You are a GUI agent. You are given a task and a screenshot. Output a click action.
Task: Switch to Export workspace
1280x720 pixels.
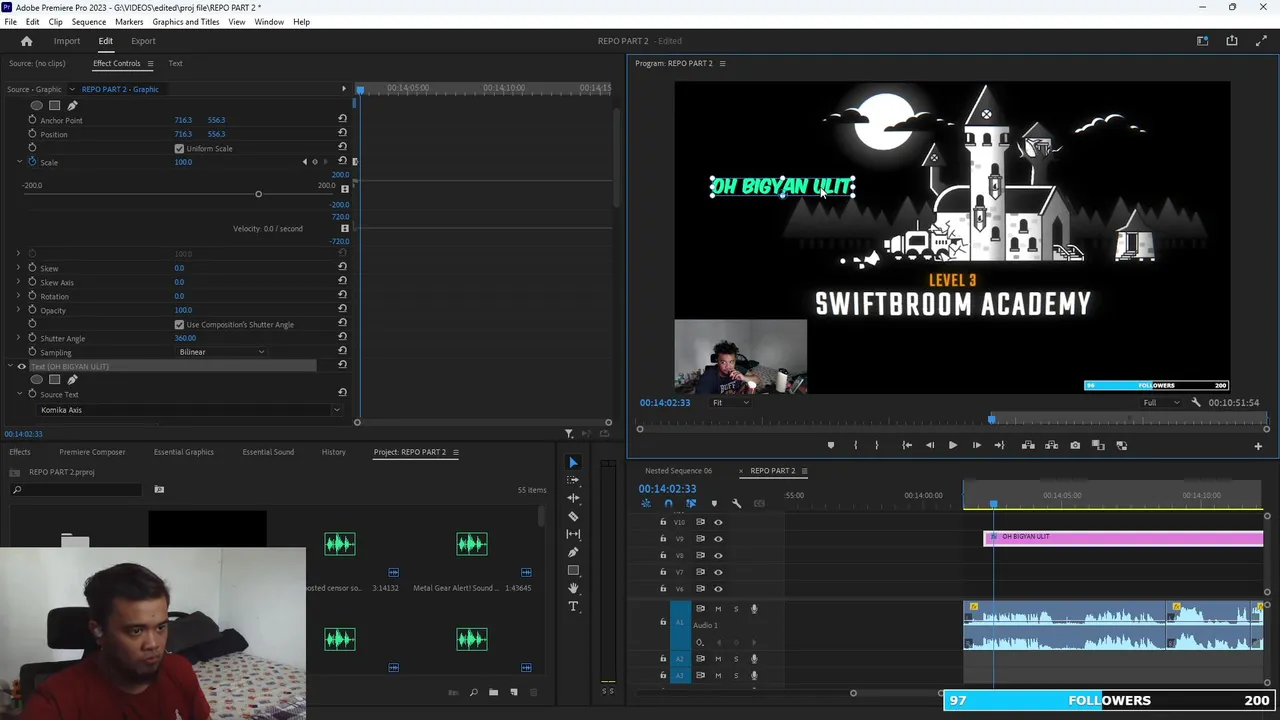[143, 41]
